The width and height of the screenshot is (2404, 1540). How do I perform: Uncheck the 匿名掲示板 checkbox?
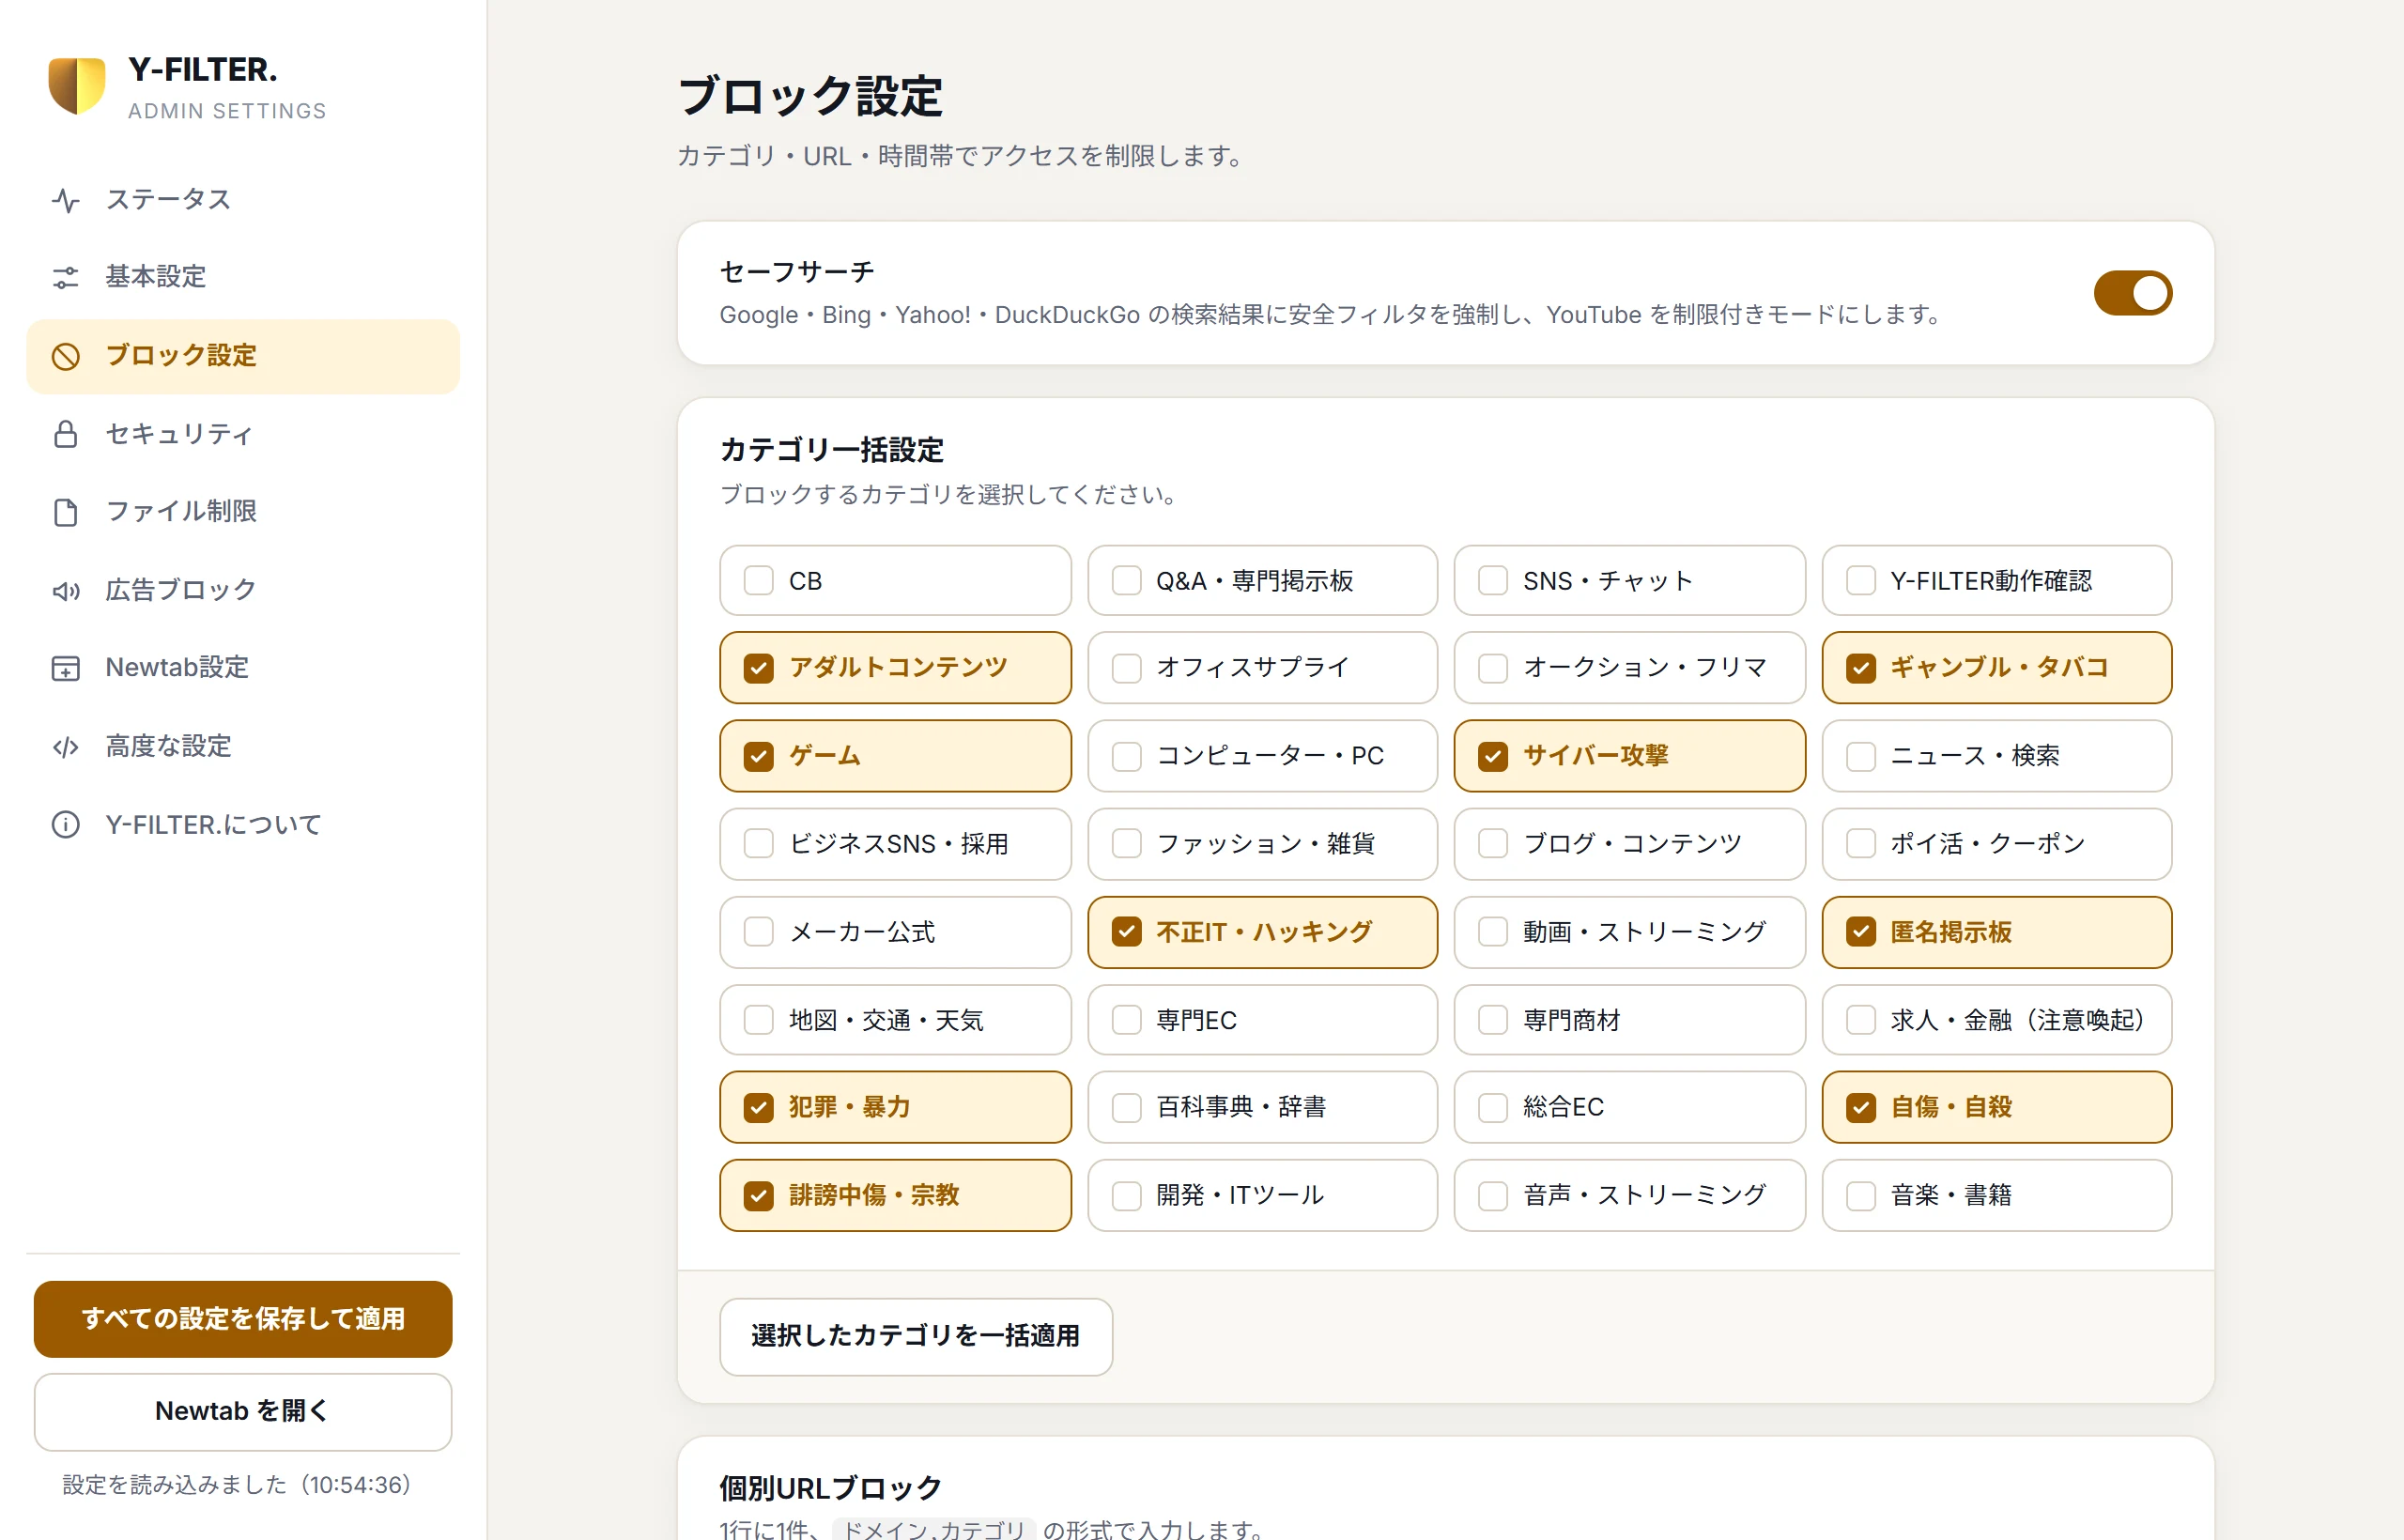point(1861,932)
